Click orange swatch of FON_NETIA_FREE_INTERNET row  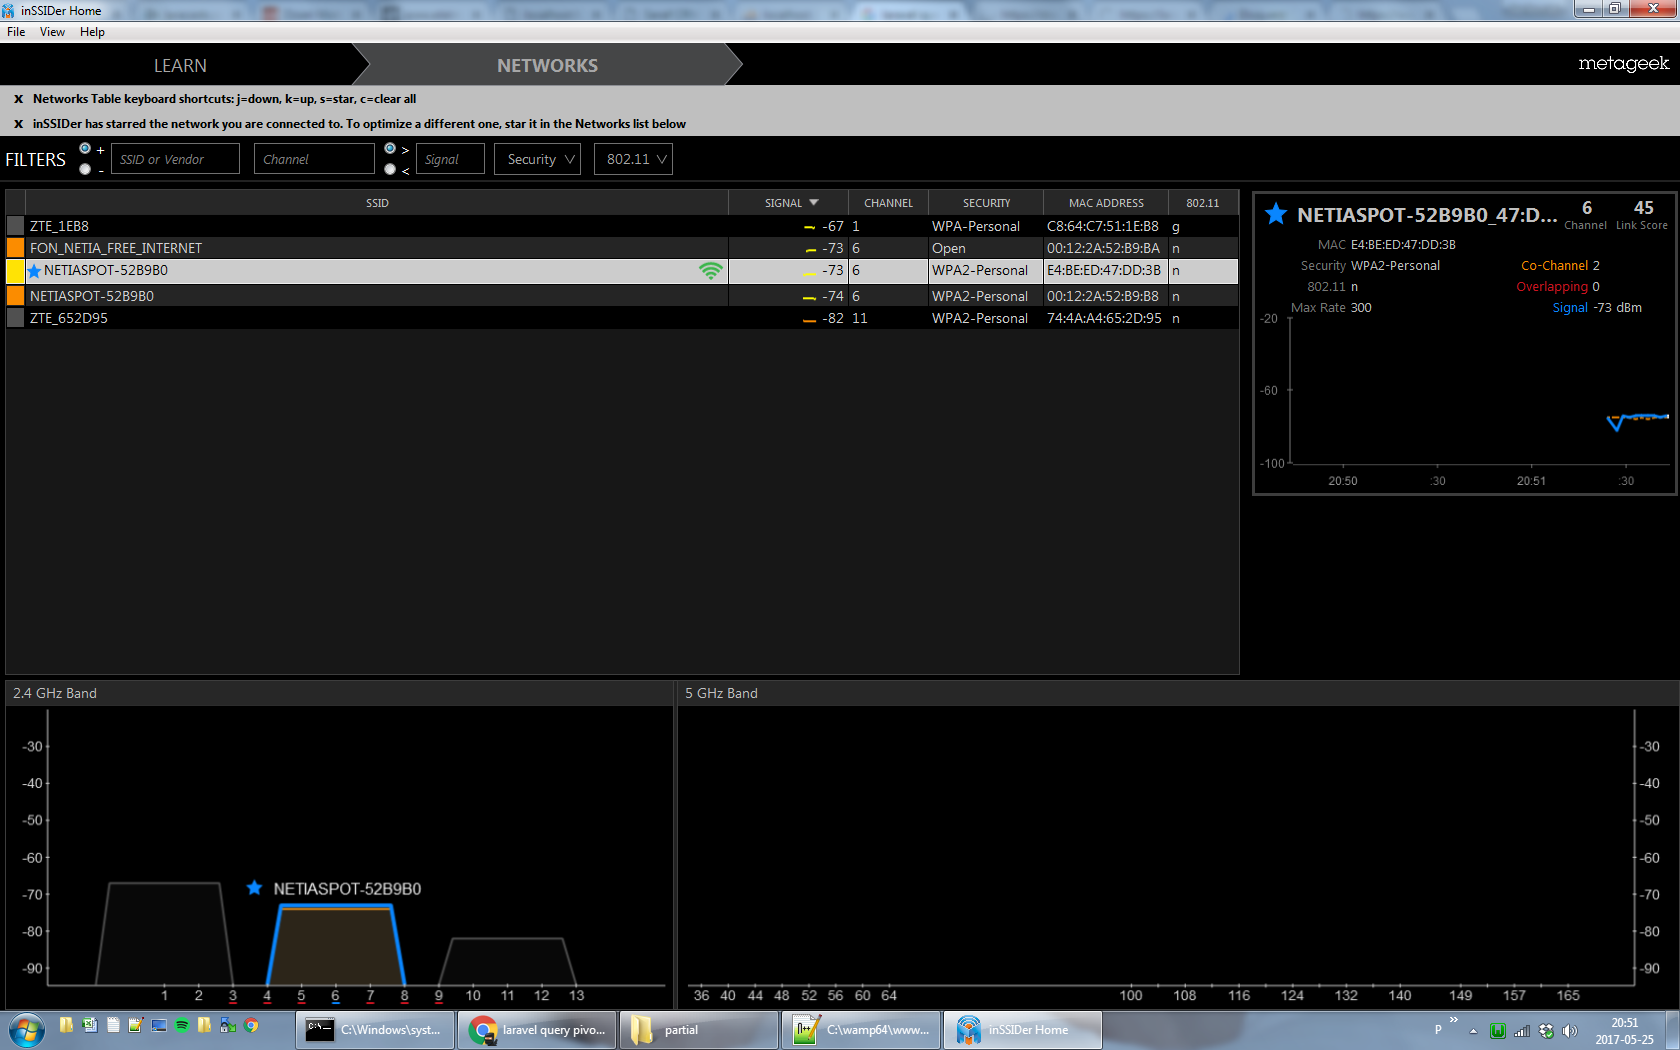15,248
